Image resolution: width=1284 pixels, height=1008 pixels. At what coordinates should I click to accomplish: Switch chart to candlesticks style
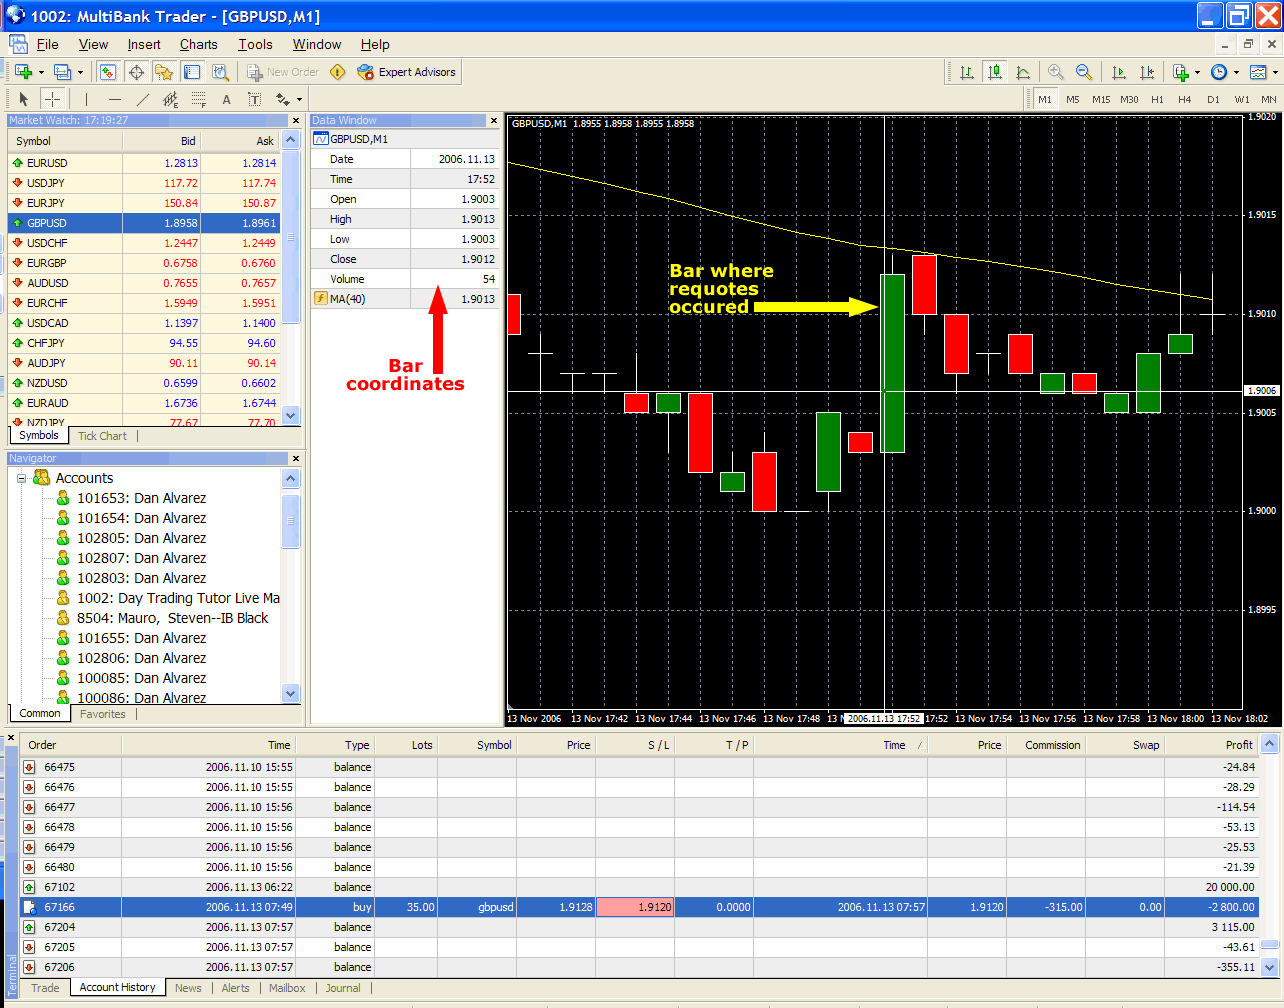click(994, 72)
